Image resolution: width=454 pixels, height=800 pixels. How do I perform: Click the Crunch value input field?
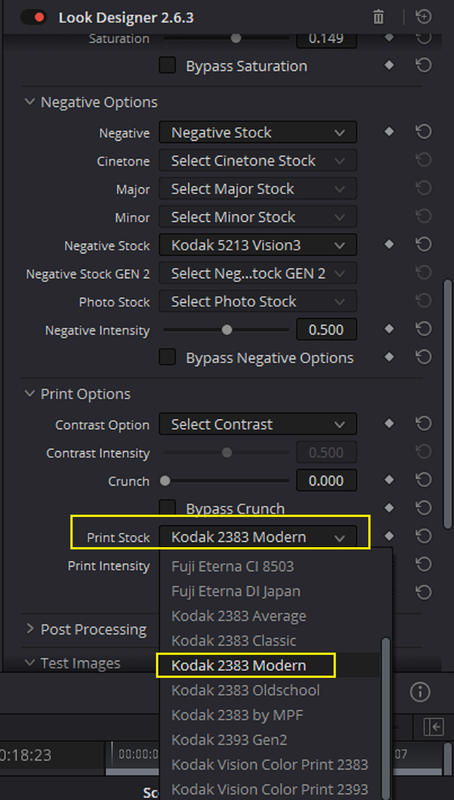tap(326, 481)
